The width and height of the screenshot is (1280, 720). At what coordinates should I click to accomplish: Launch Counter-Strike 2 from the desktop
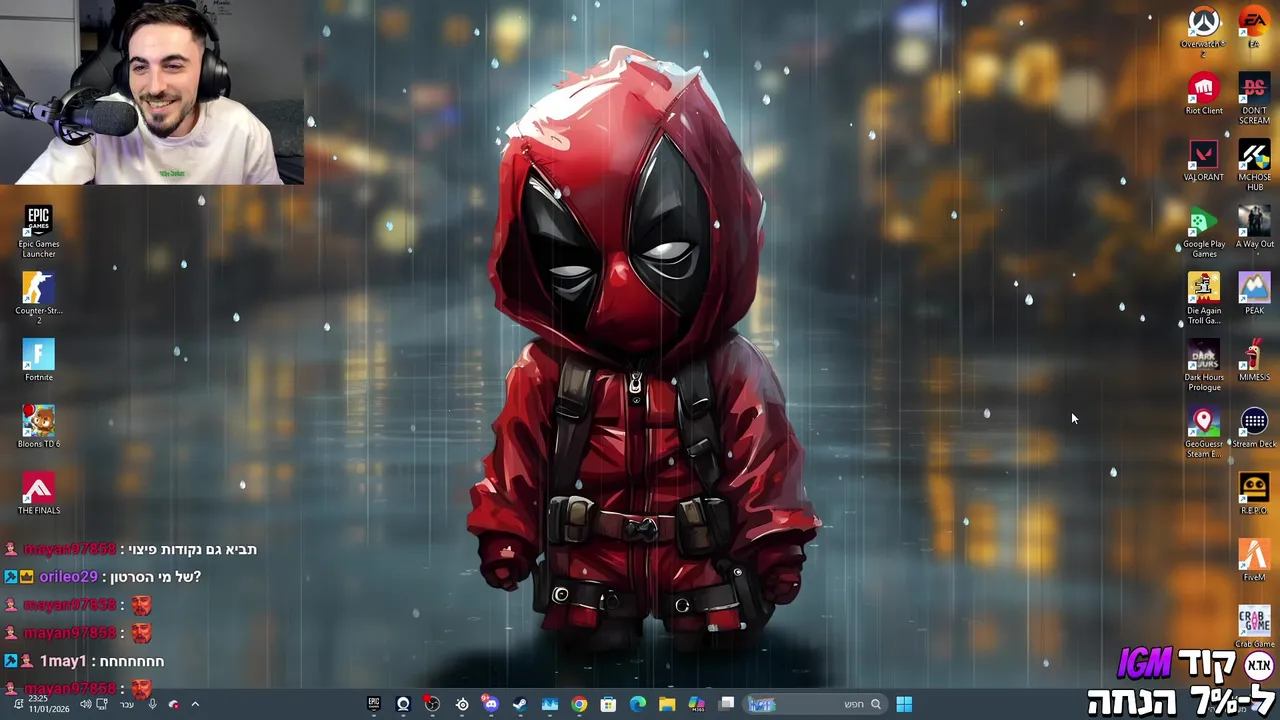click(x=39, y=298)
